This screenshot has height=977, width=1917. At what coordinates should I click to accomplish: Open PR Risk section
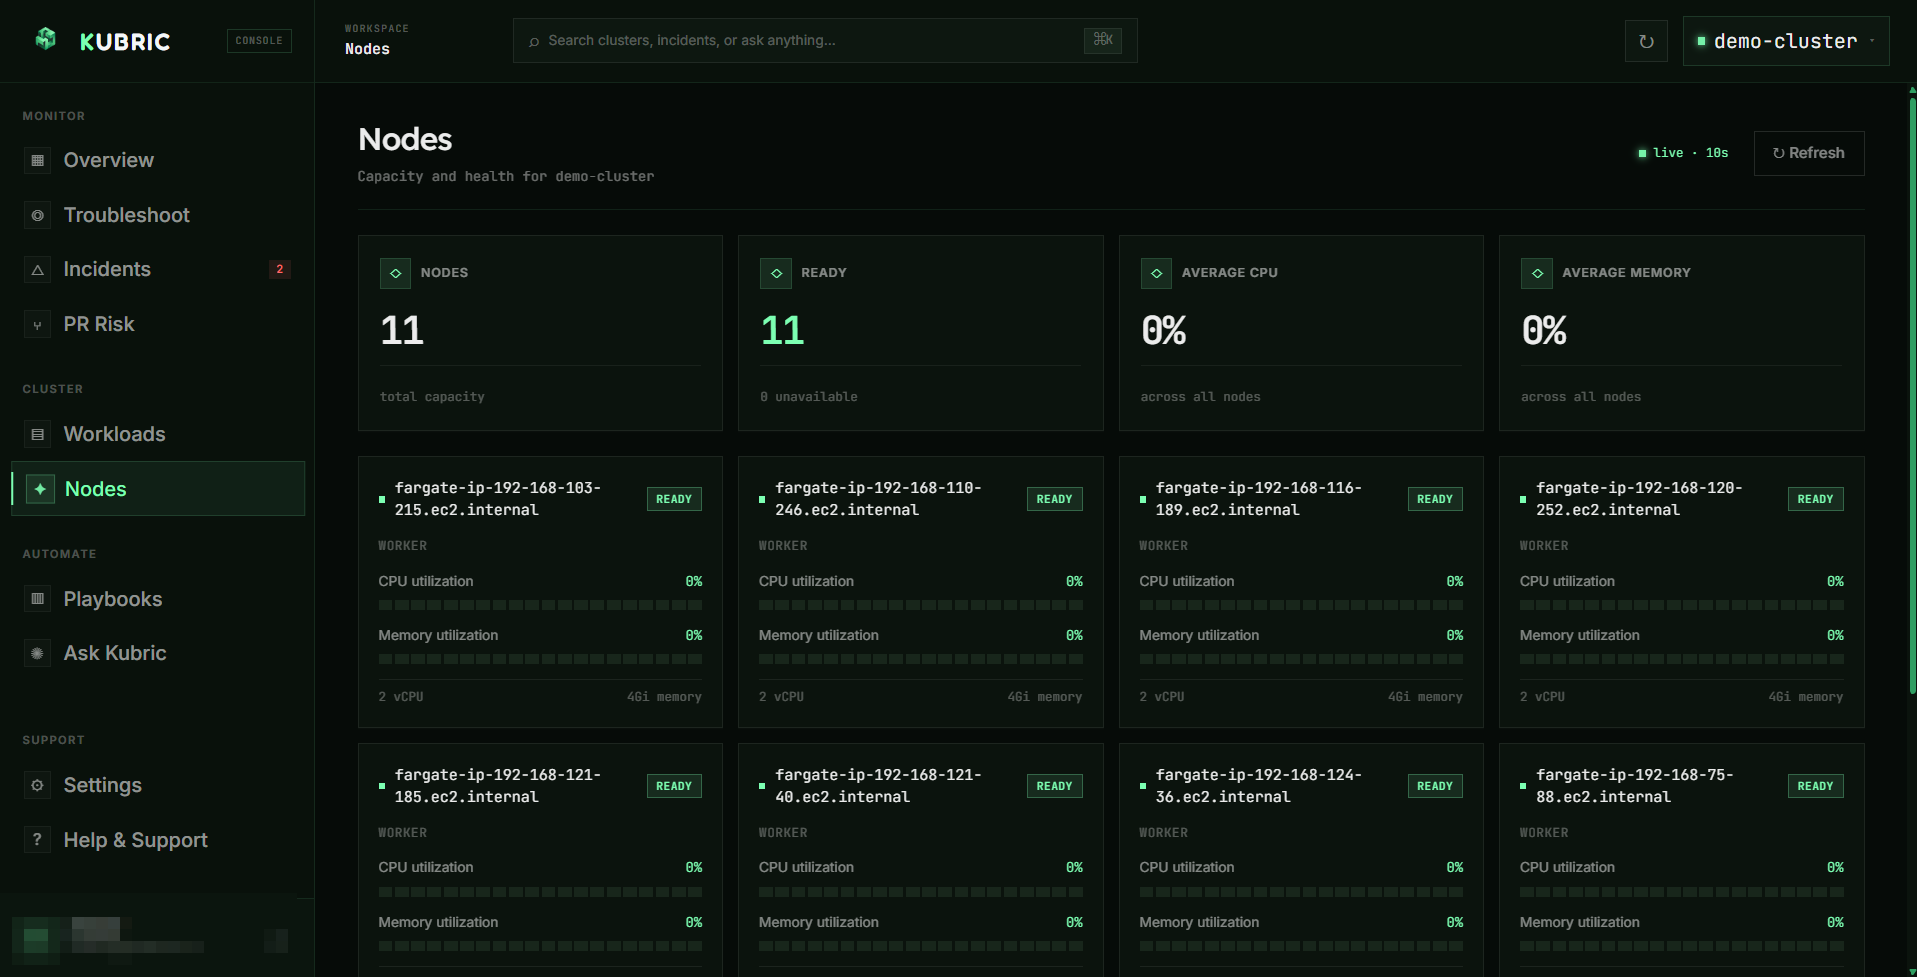(x=158, y=324)
